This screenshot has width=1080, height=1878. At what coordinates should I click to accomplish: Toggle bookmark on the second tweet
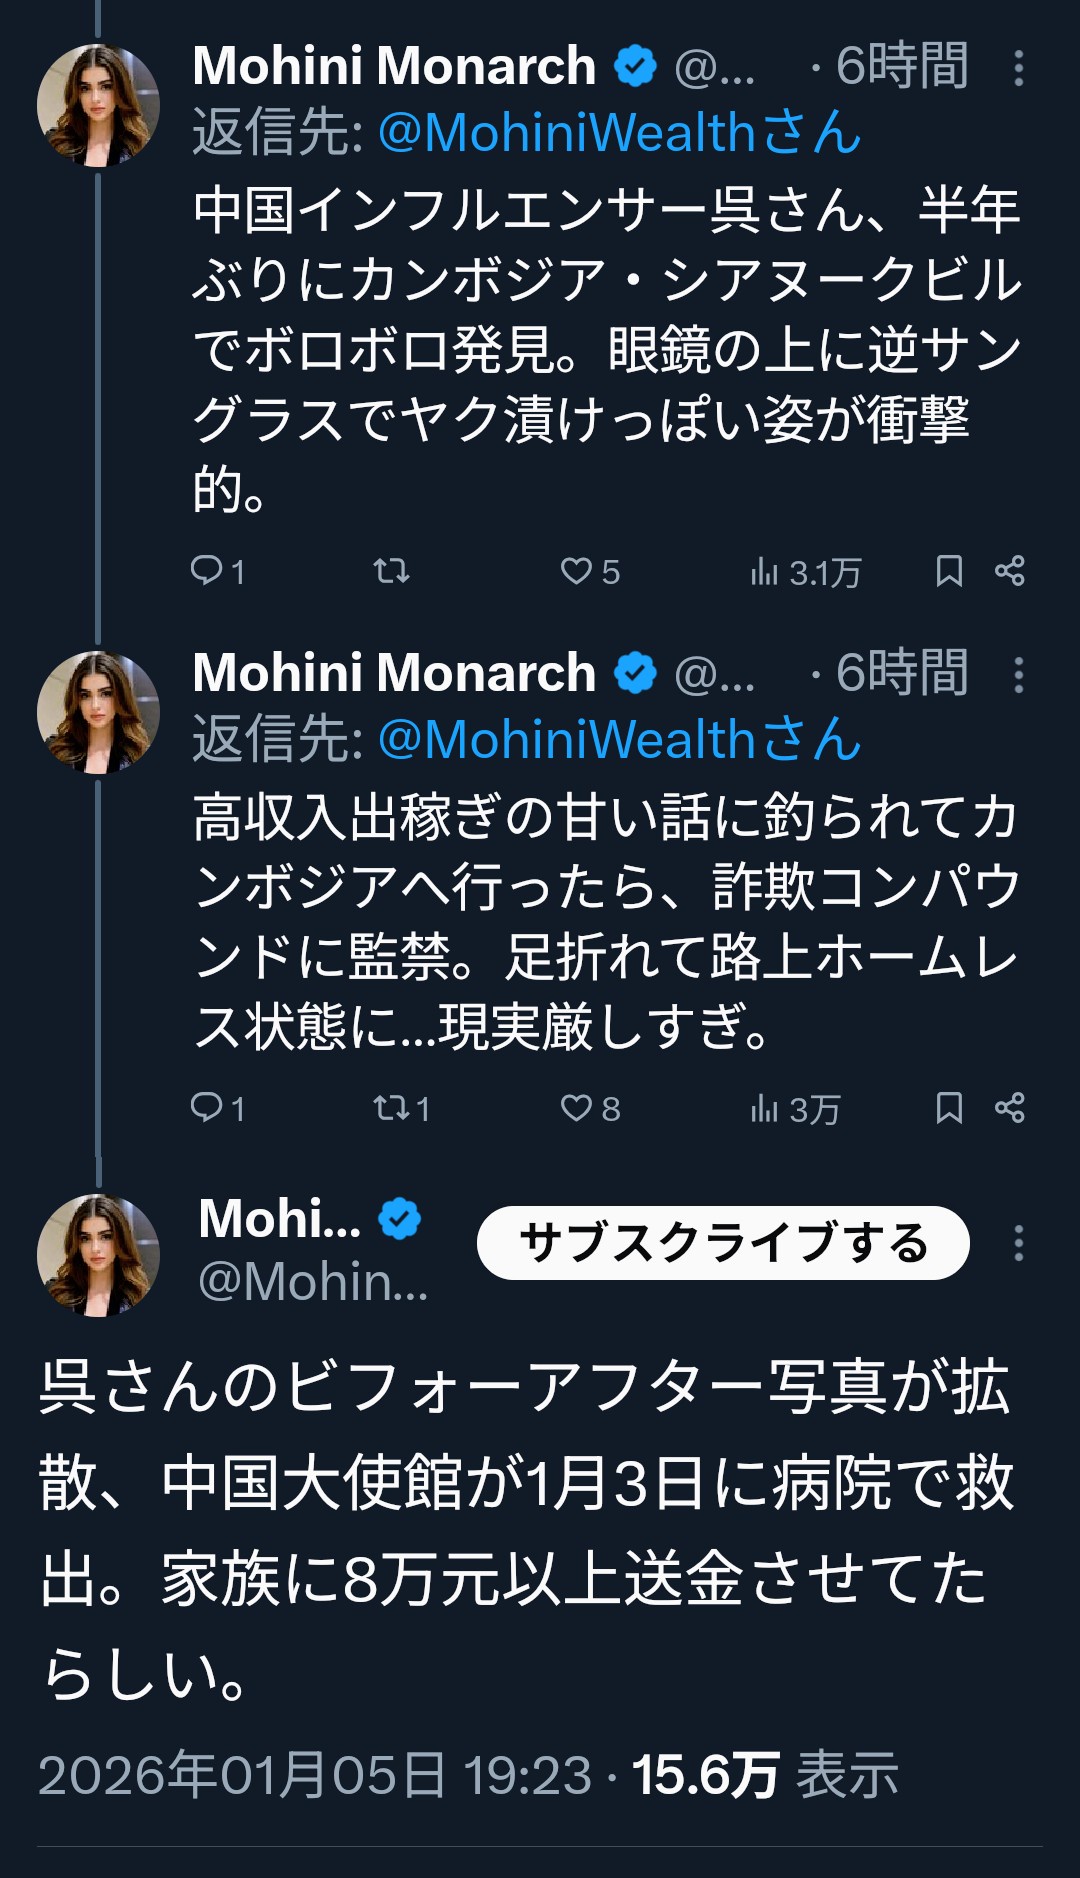(x=948, y=1108)
